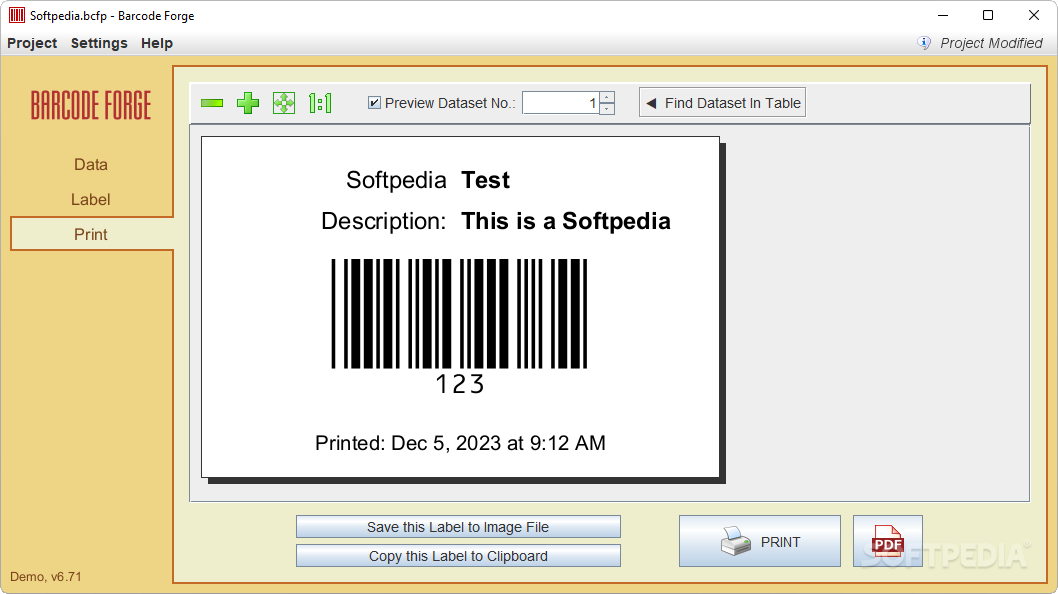Image resolution: width=1058 pixels, height=594 pixels.
Task: Click the Project Modified info icon
Action: tap(924, 43)
